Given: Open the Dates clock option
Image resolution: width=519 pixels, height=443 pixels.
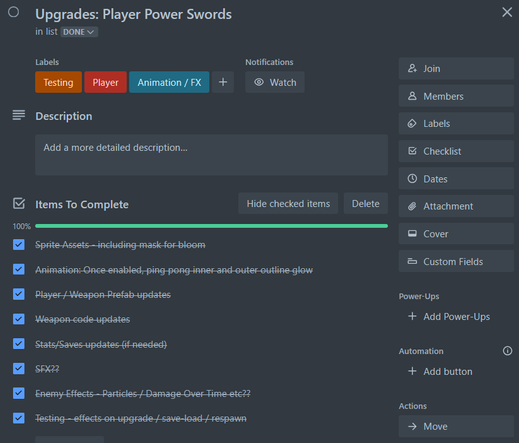Looking at the screenshot, I should pyautogui.click(x=456, y=179).
